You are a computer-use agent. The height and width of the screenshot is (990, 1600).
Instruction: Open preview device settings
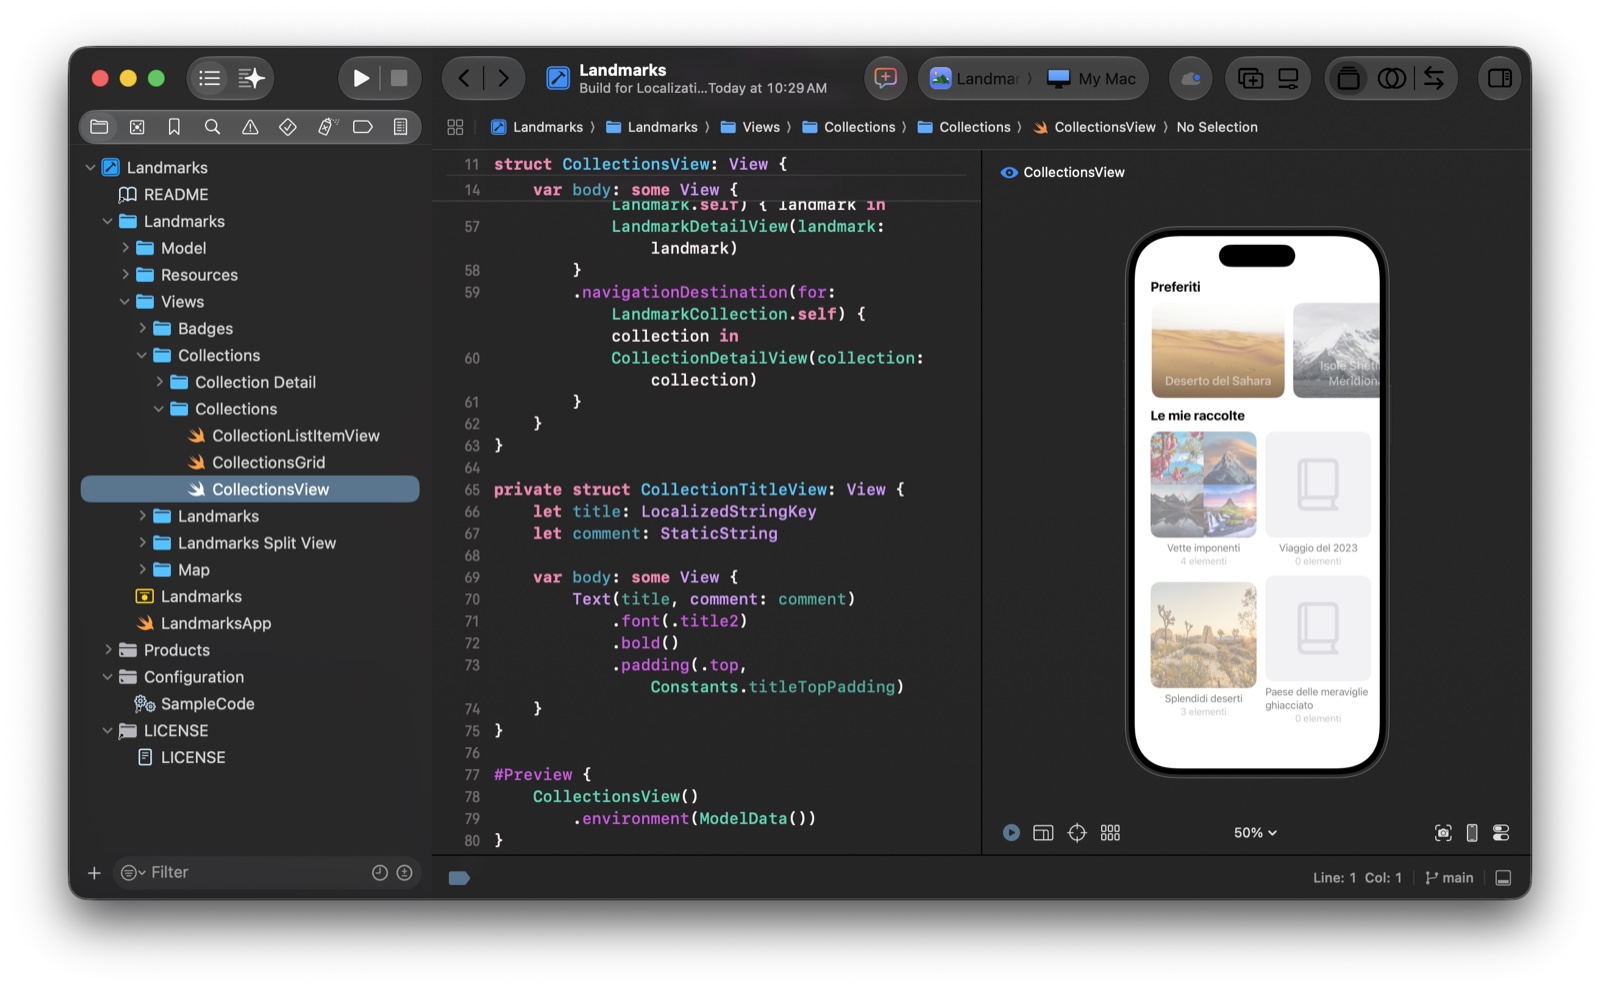pyautogui.click(x=1471, y=832)
